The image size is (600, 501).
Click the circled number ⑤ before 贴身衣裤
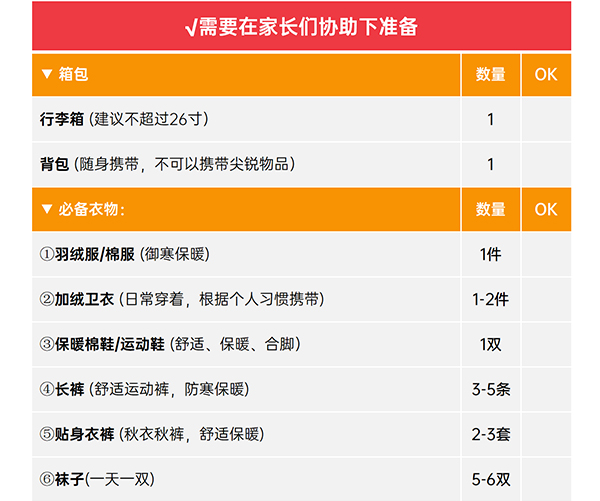coord(46,434)
